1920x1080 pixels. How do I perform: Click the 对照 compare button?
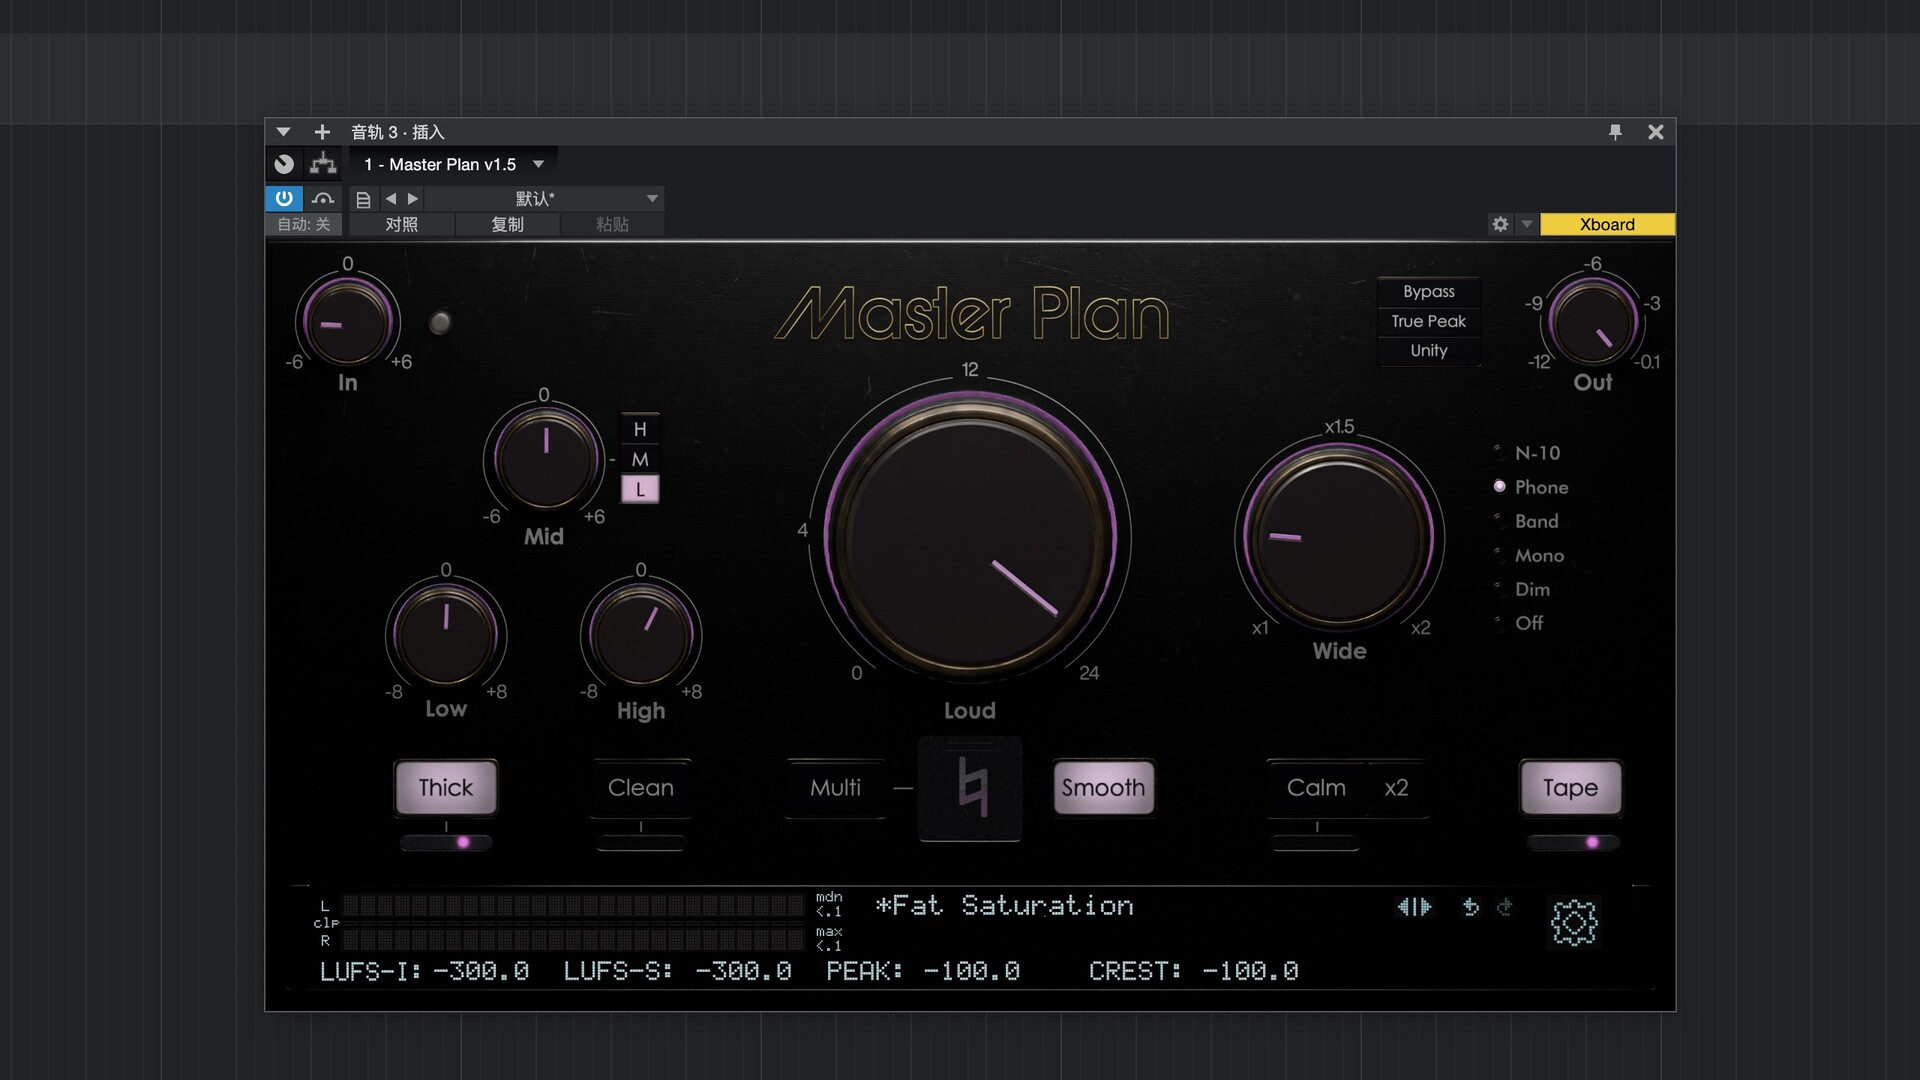tap(402, 224)
